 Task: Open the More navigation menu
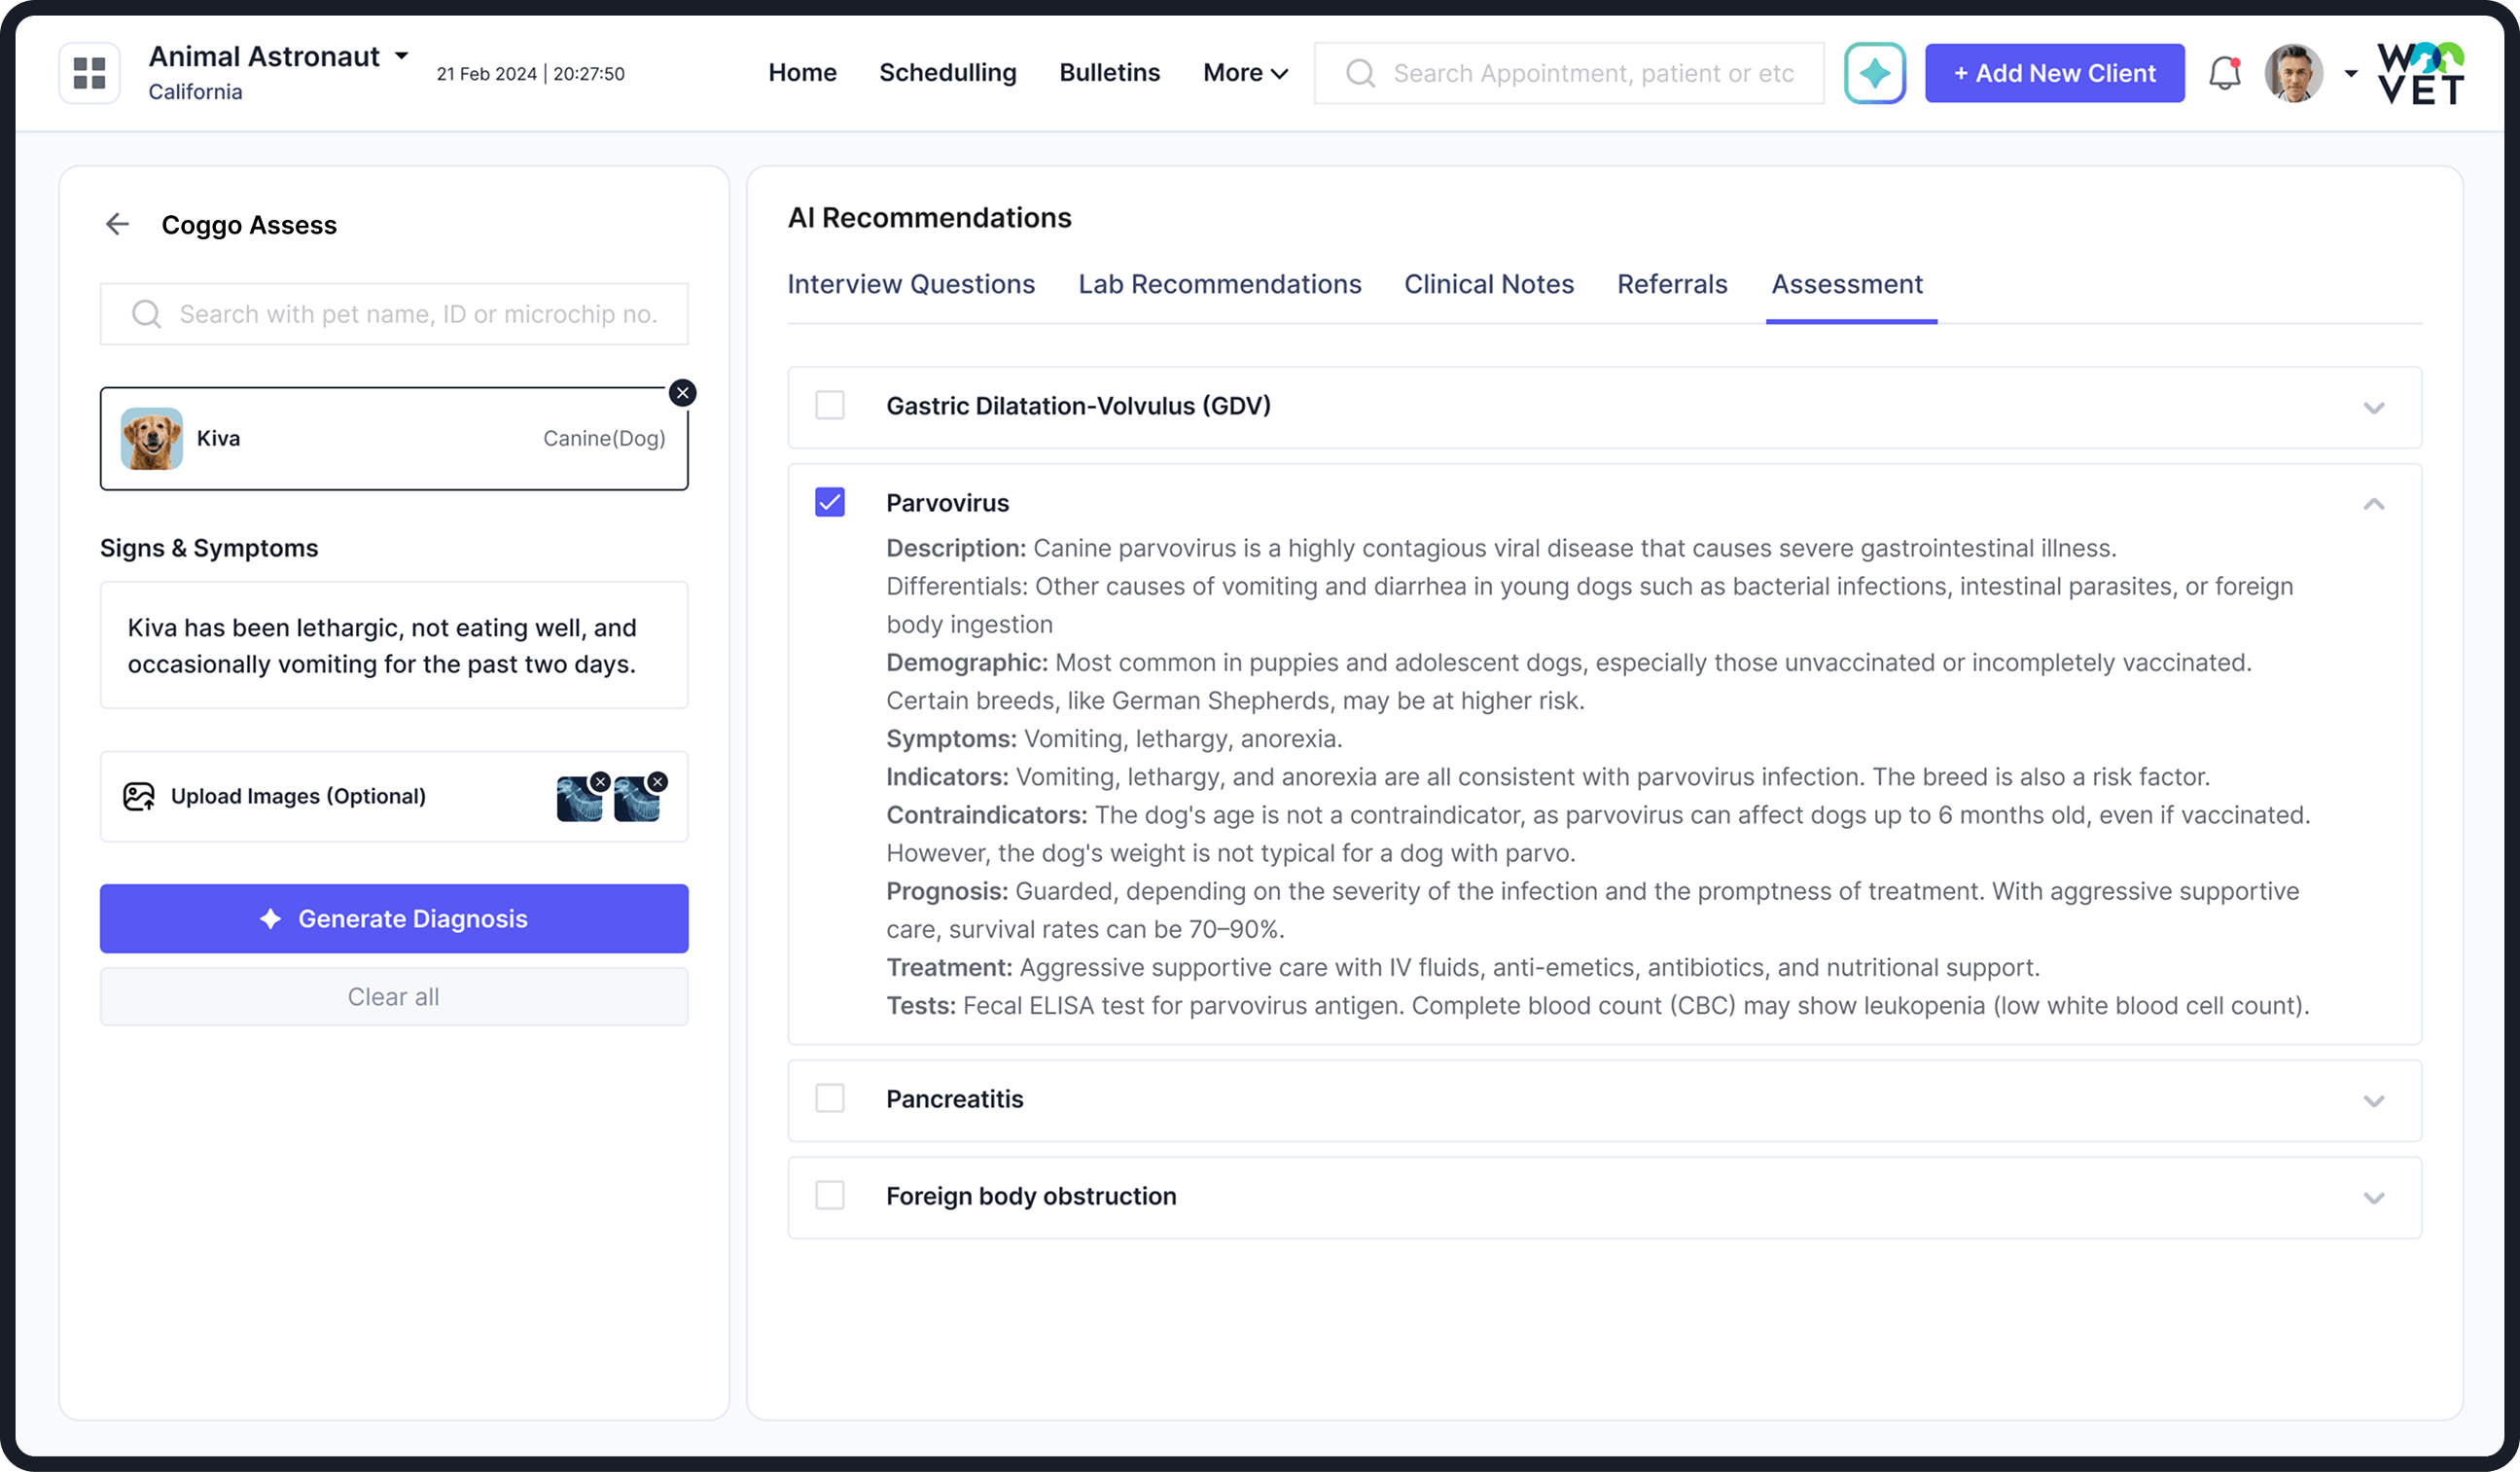(x=1245, y=73)
